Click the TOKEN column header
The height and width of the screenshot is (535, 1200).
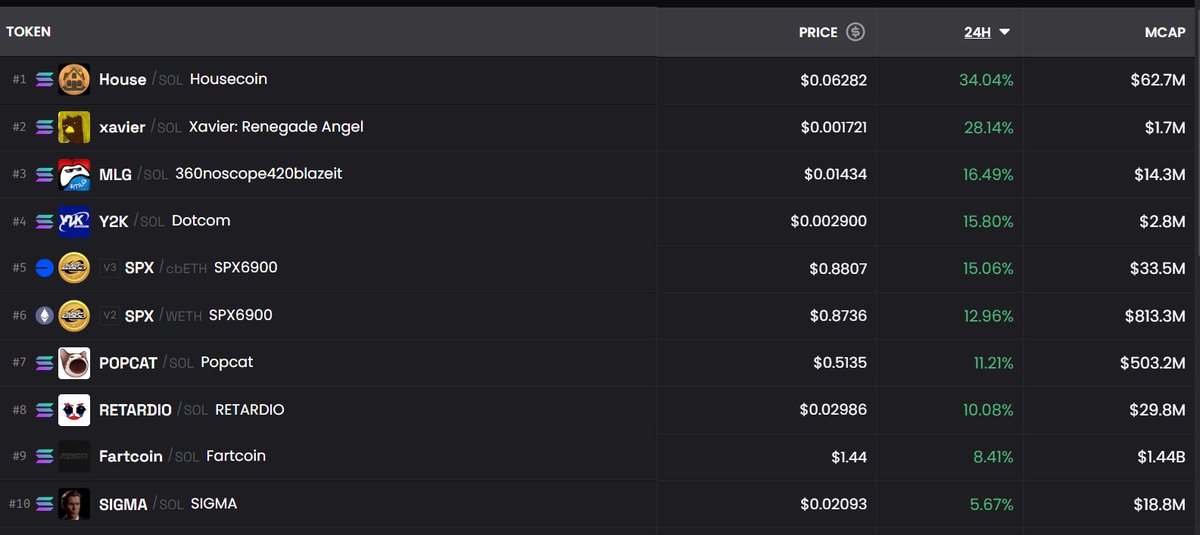28,32
